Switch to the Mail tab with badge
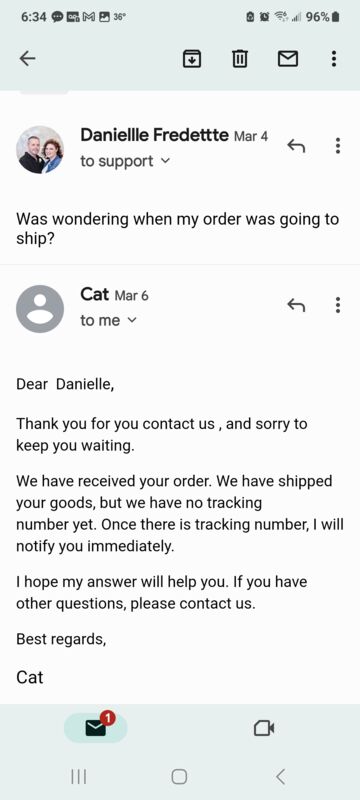Screen dimensions: 360x800 [x=95, y=728]
